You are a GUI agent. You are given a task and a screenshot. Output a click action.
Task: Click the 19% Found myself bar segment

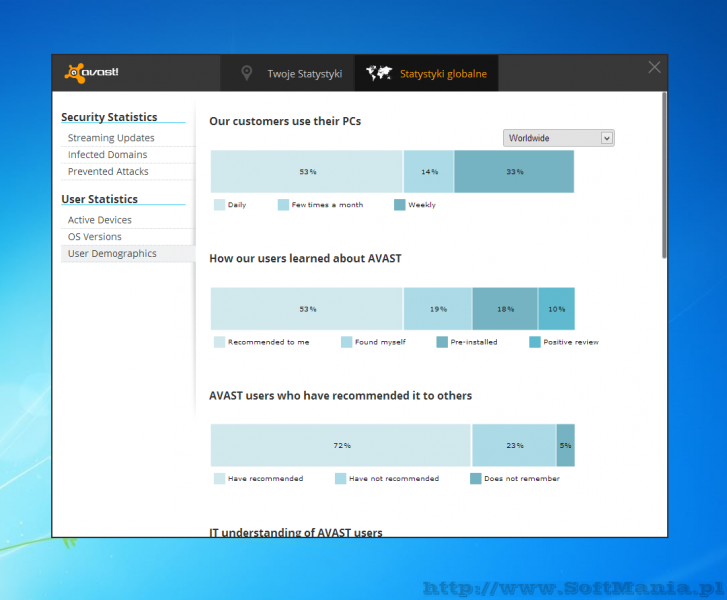pyautogui.click(x=438, y=308)
